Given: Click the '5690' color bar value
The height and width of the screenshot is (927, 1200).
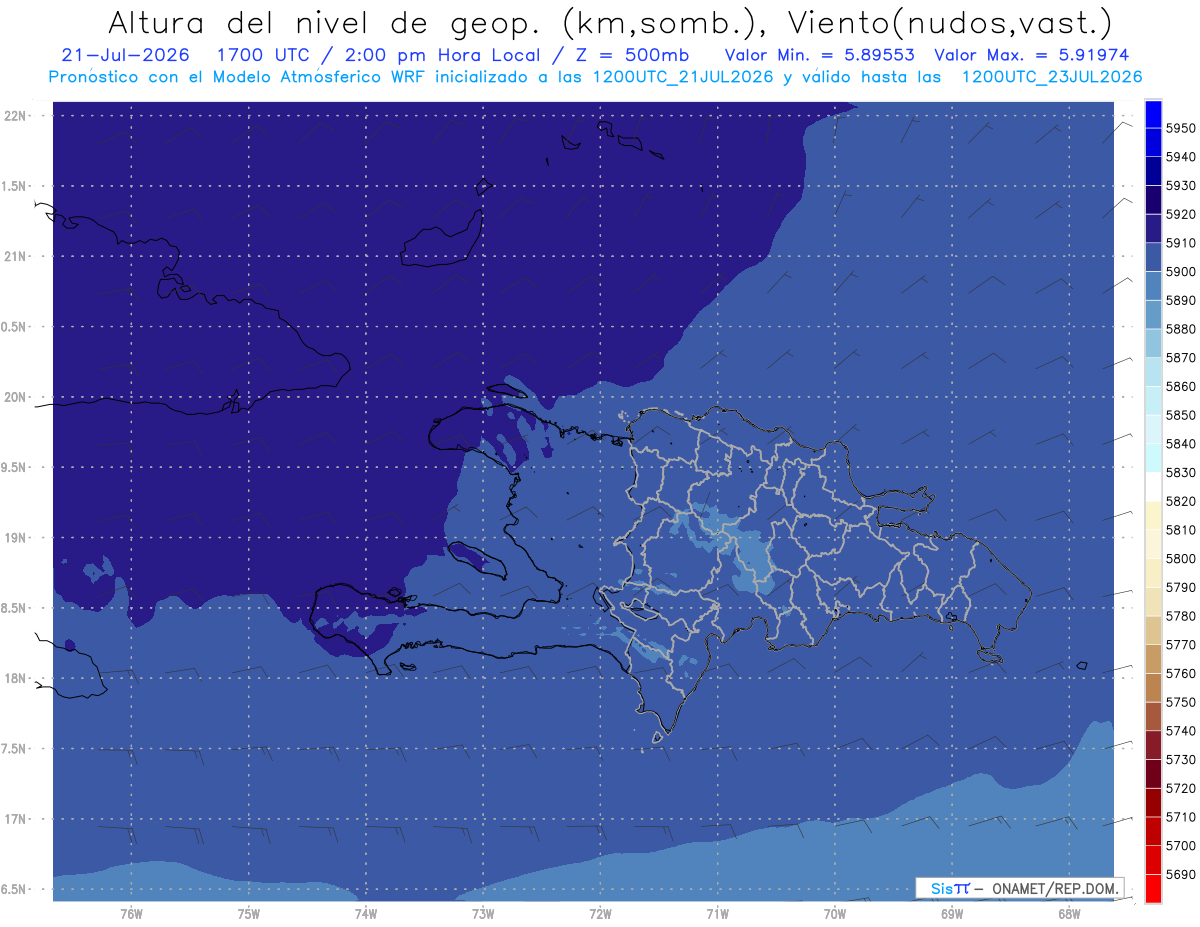Looking at the screenshot, I should pos(1181,874).
